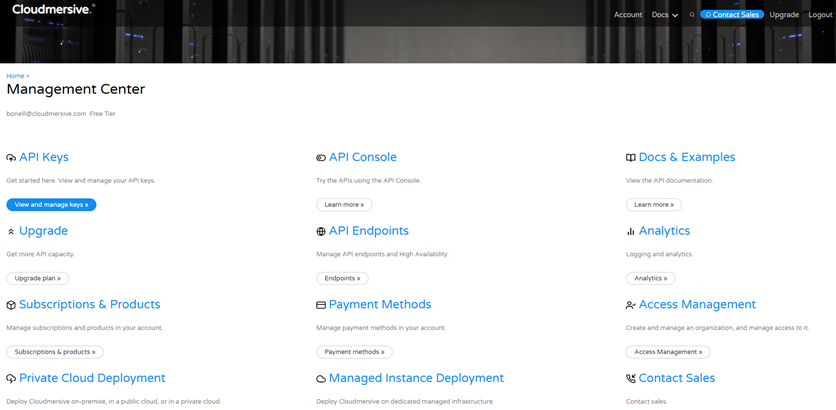Open the Access Management heading link
The image size is (836, 410).
point(697,304)
